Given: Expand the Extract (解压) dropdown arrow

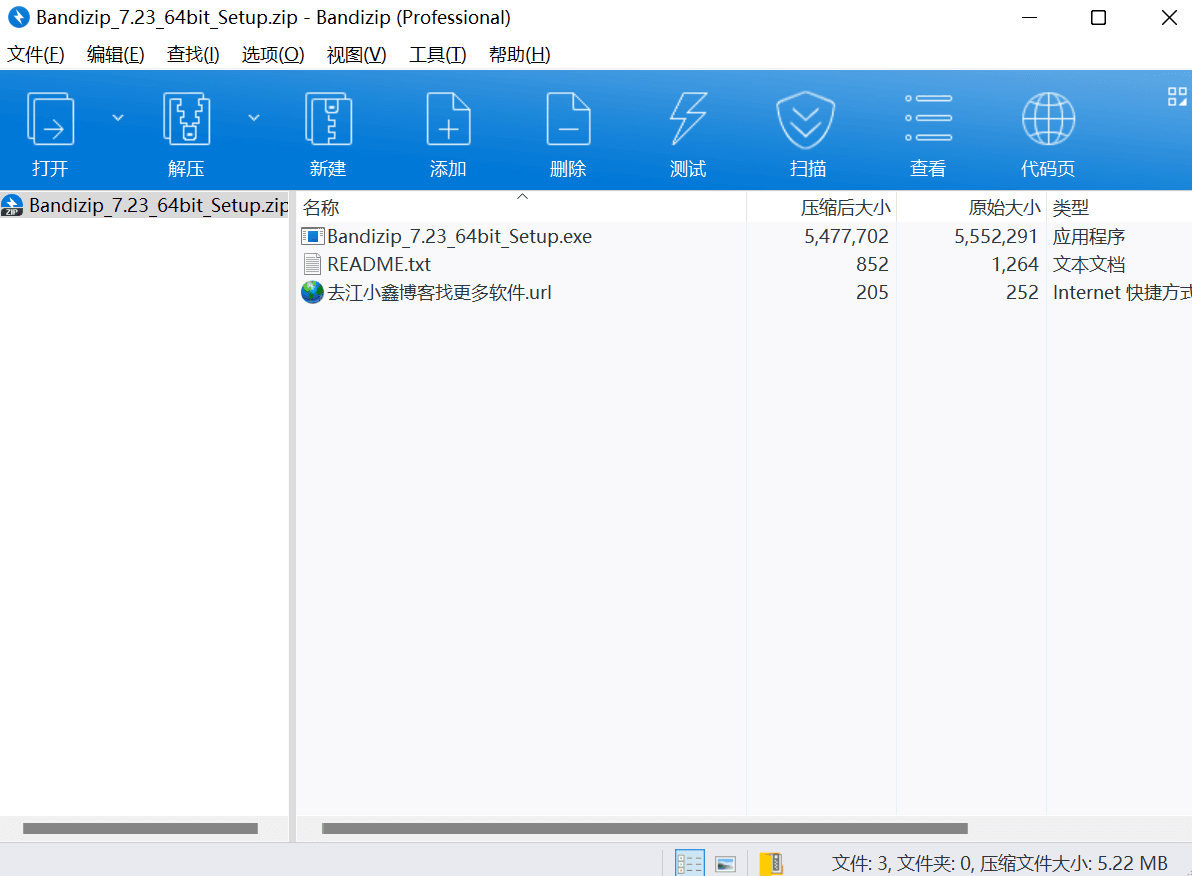Looking at the screenshot, I should click(254, 118).
